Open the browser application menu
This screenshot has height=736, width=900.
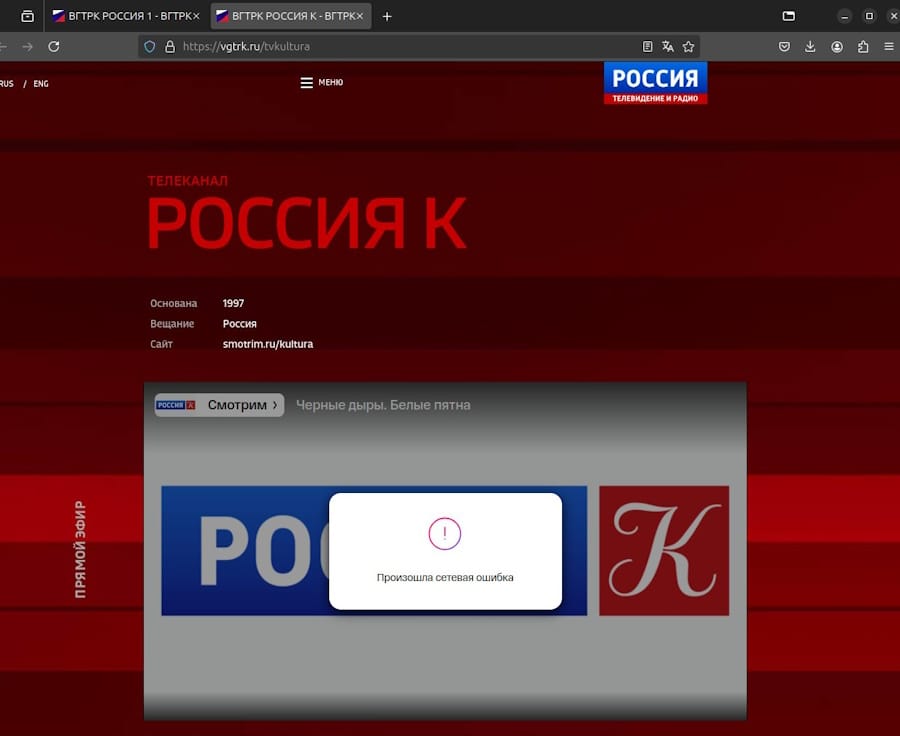tap(889, 47)
